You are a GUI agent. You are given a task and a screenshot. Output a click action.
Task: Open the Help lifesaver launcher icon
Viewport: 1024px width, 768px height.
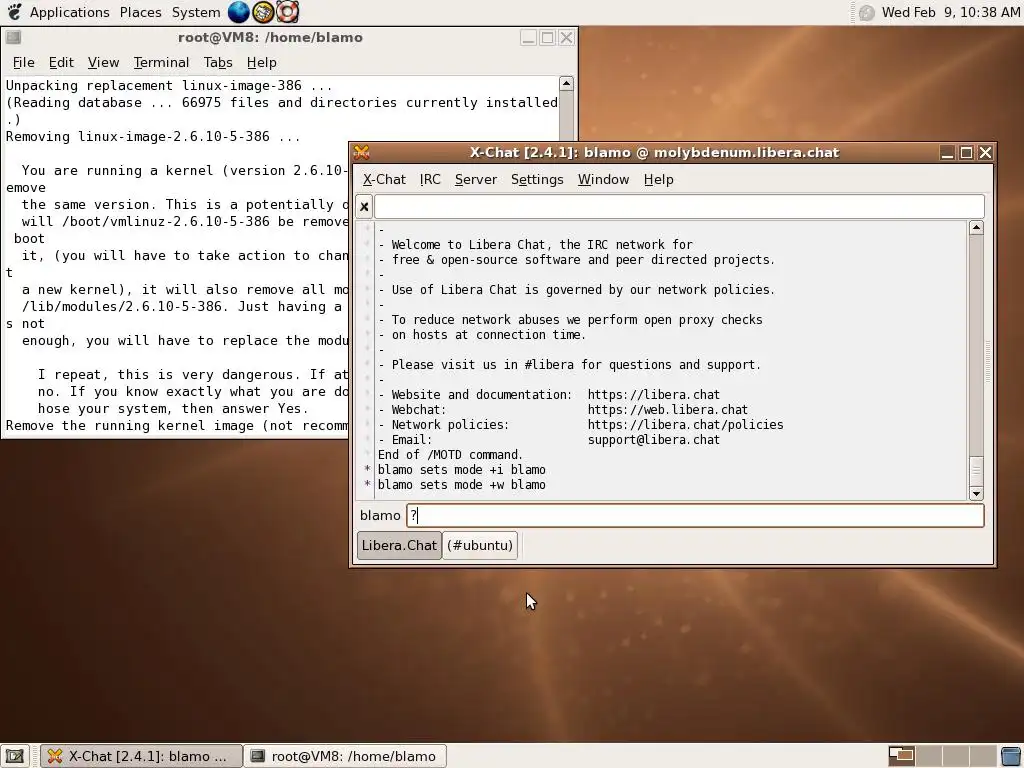click(x=287, y=12)
